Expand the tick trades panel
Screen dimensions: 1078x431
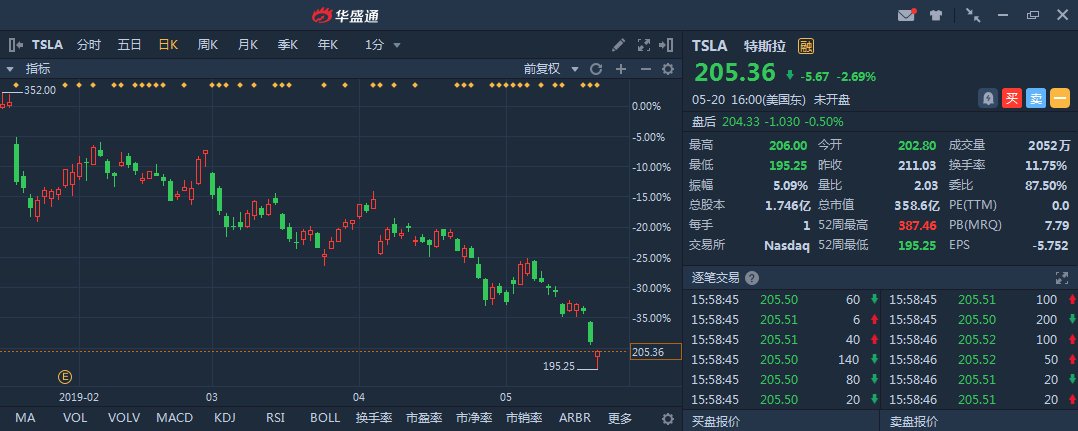[x=1062, y=278]
